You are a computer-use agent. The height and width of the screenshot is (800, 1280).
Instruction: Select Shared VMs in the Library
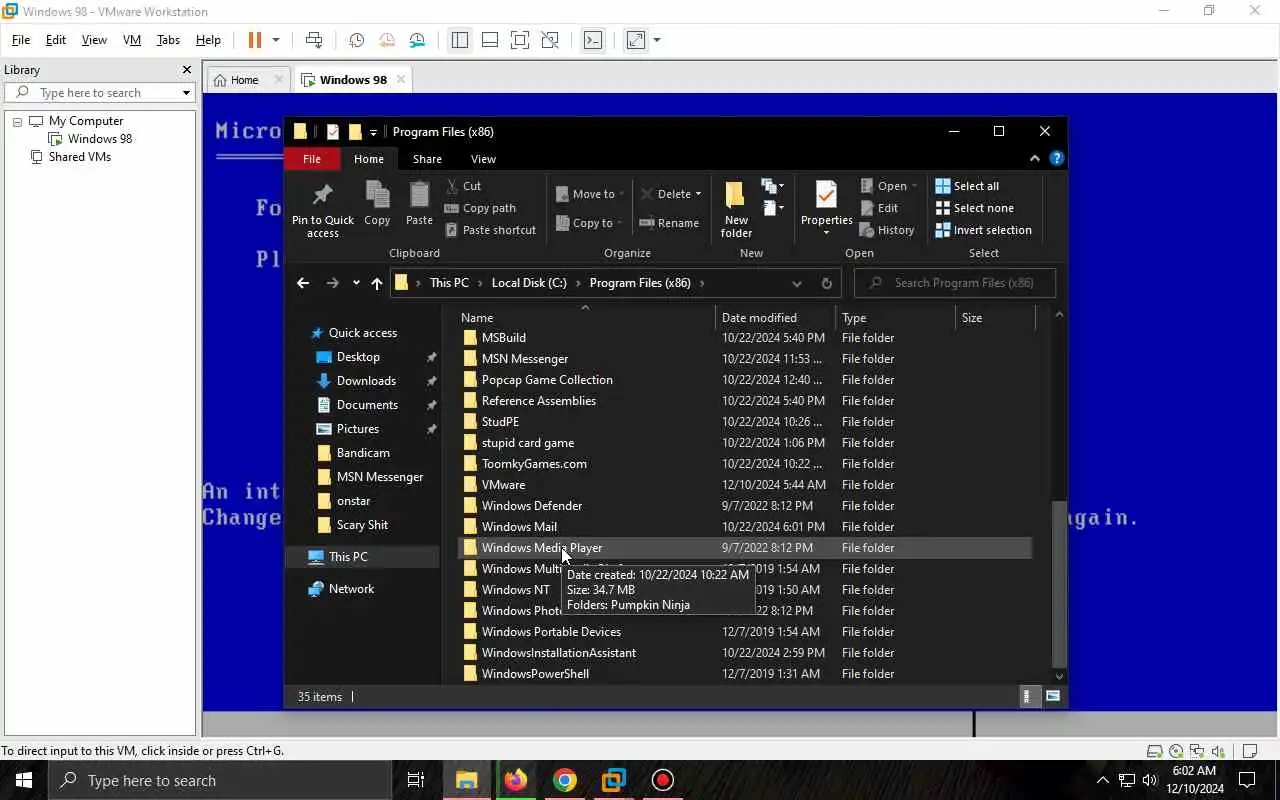tap(79, 157)
